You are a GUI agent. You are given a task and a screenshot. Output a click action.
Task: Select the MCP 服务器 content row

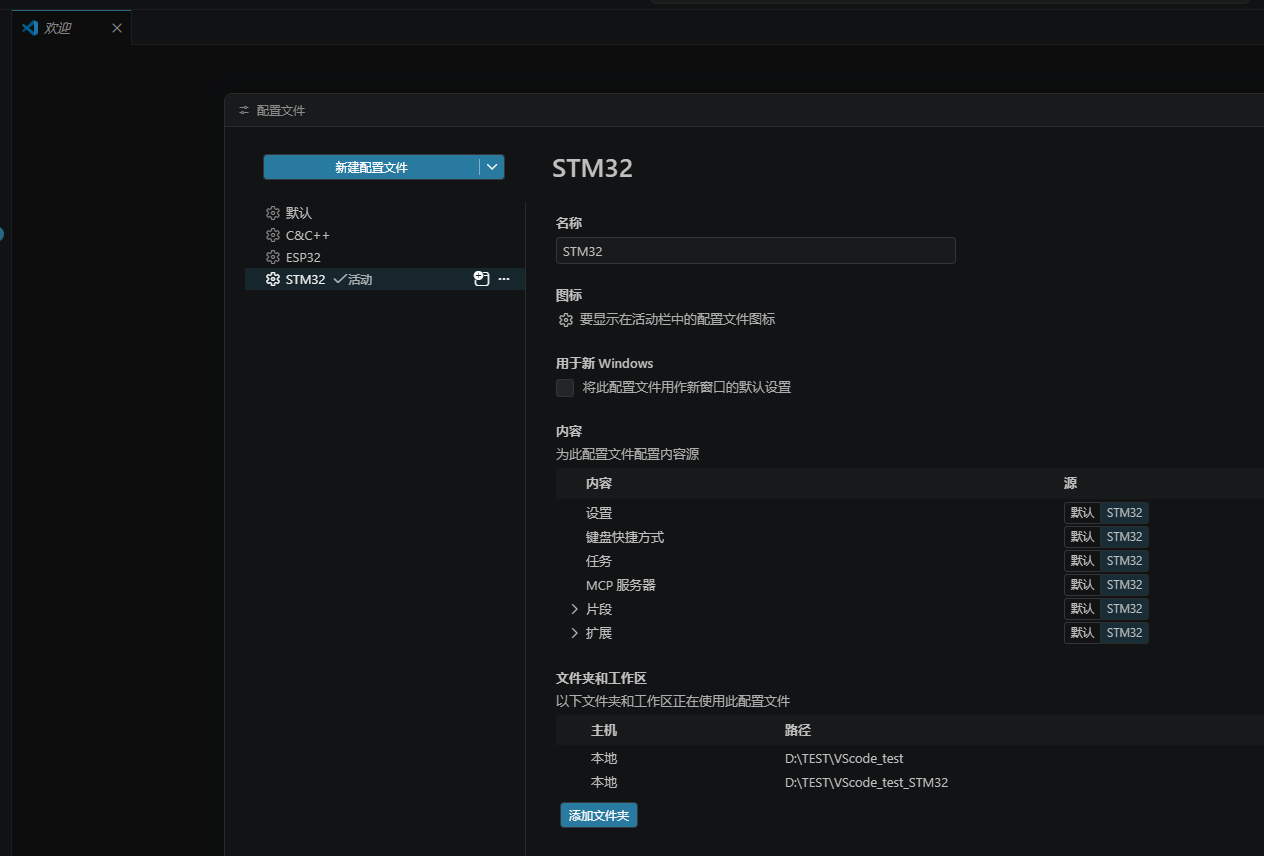pos(910,585)
